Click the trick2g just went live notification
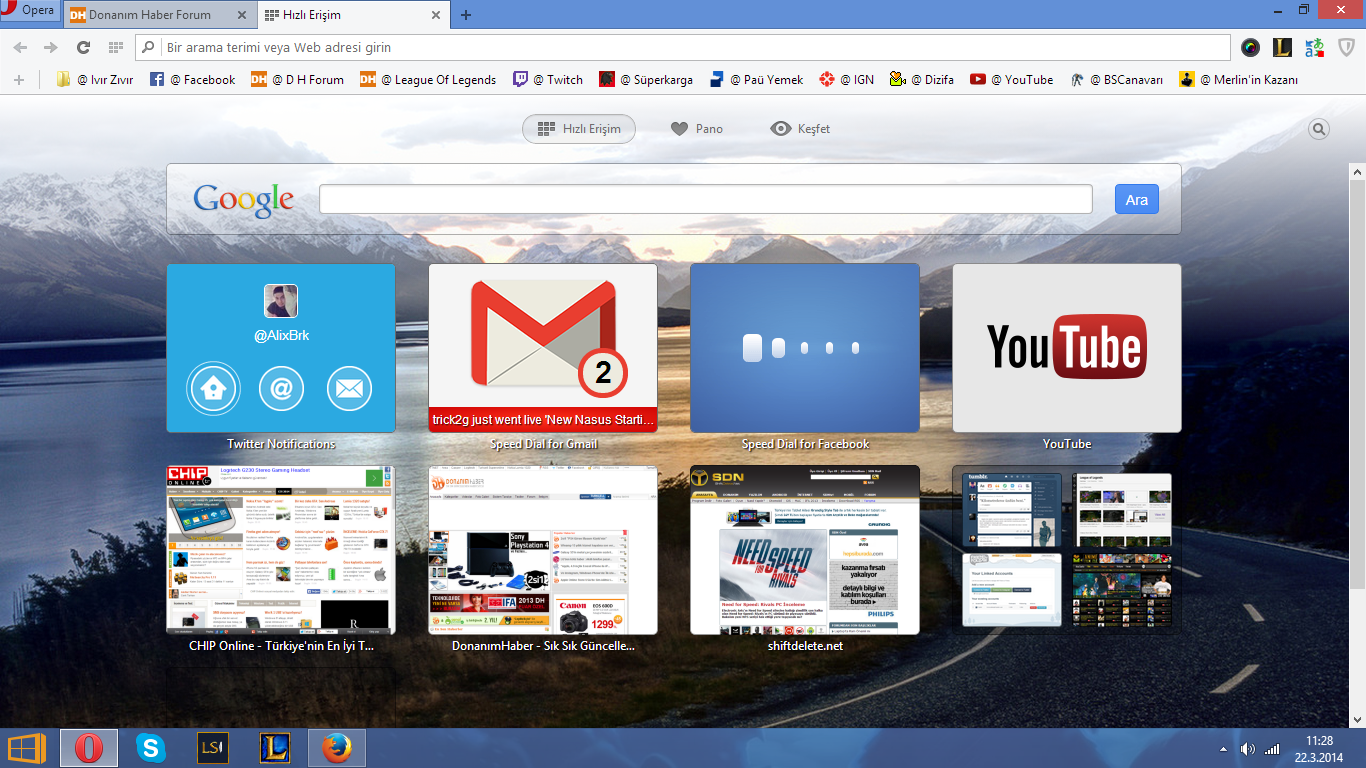The width and height of the screenshot is (1366, 768). tap(543, 420)
